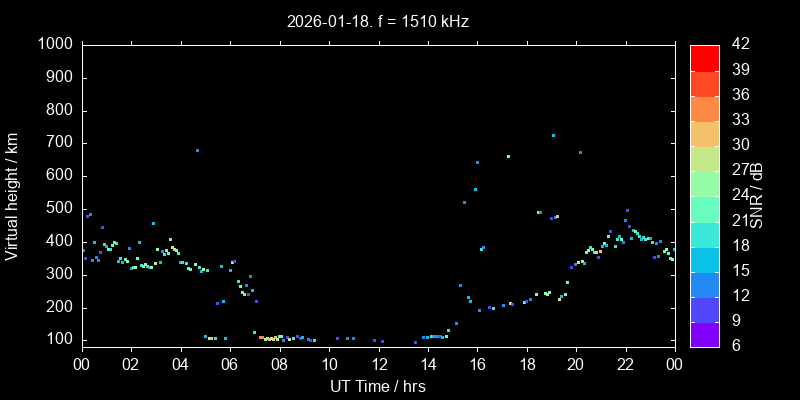Viewport: 800px width, 400px height.
Task: Click the 'Virtual height / km' axis label
Action: coord(12,196)
